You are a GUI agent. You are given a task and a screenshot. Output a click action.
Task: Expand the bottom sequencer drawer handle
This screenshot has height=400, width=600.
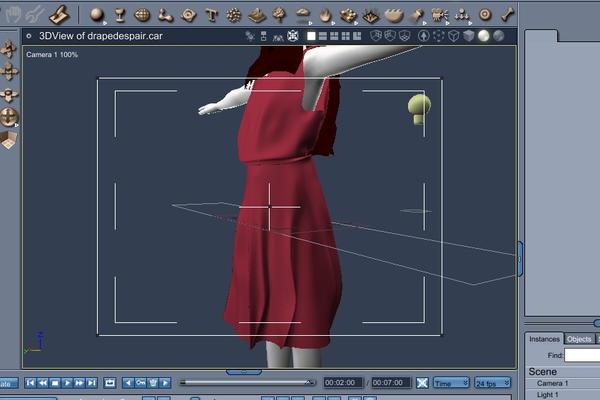pyautogui.click(x=244, y=372)
